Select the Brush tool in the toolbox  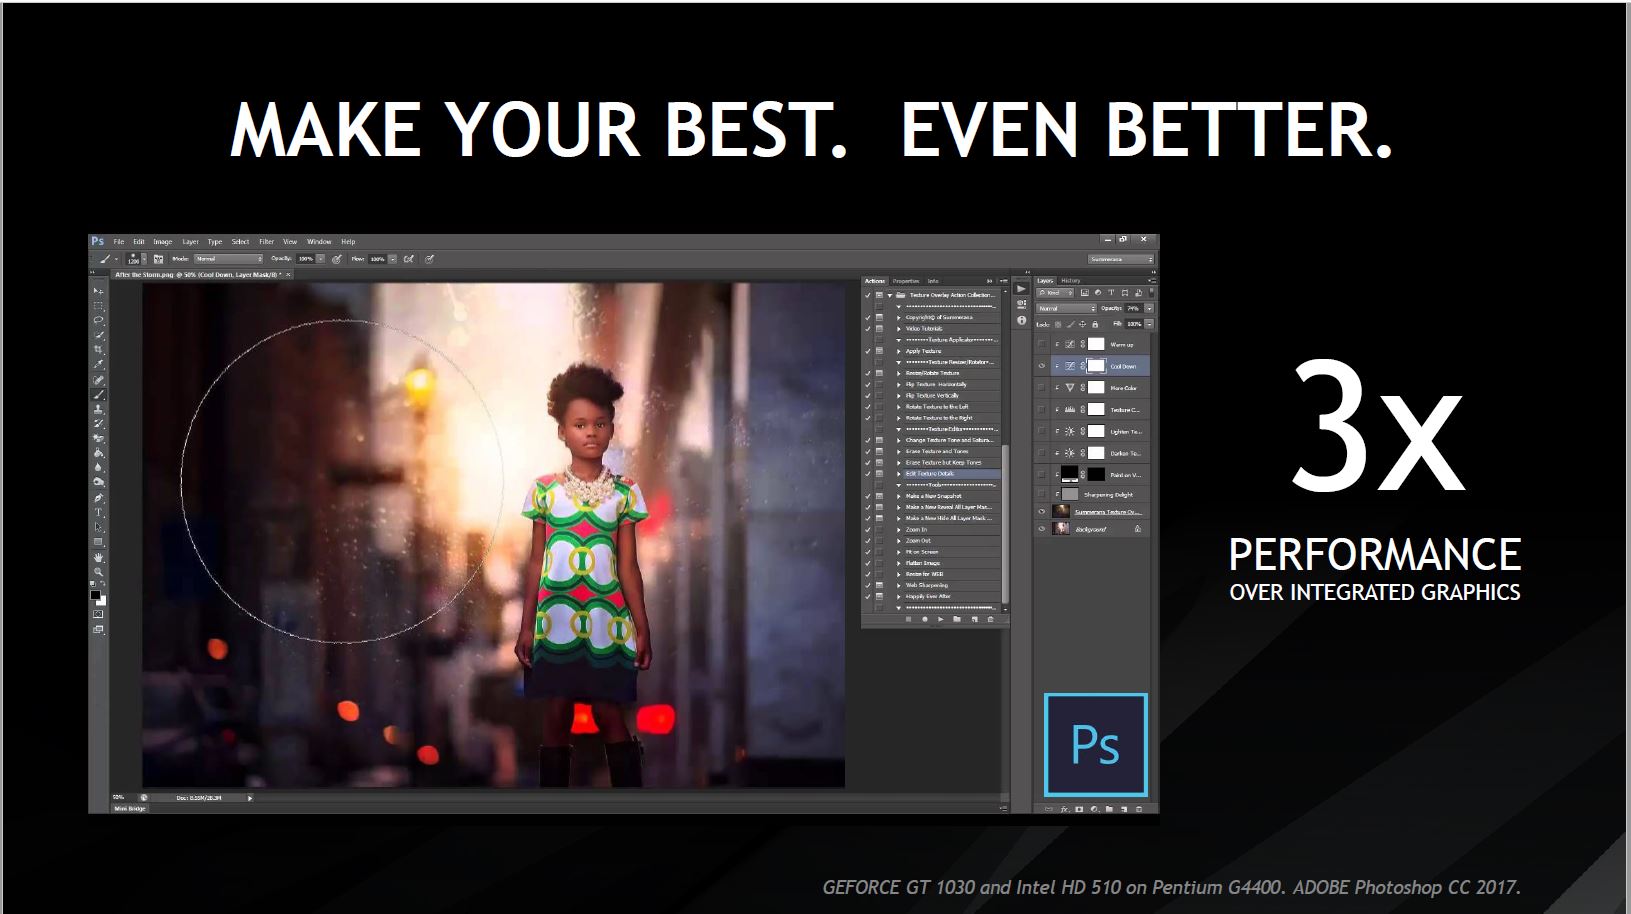pyautogui.click(x=98, y=394)
